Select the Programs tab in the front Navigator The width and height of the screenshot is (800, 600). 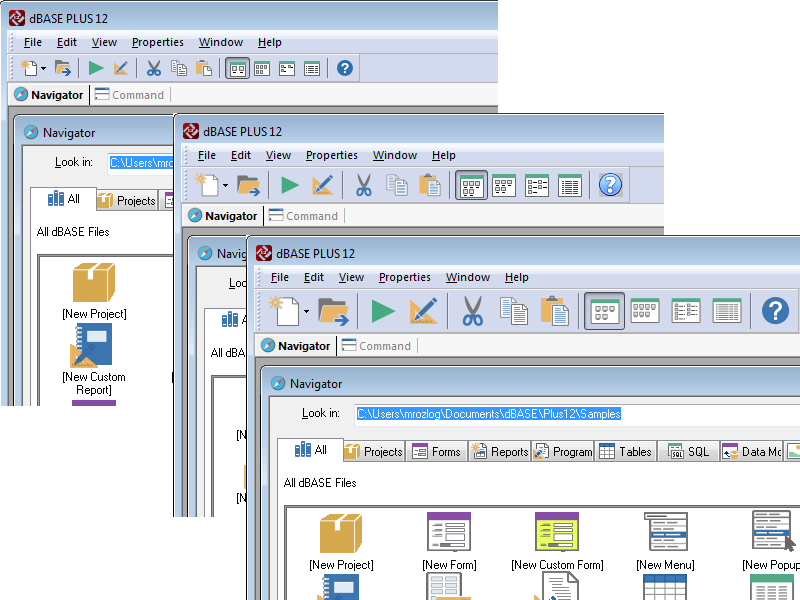[563, 452]
